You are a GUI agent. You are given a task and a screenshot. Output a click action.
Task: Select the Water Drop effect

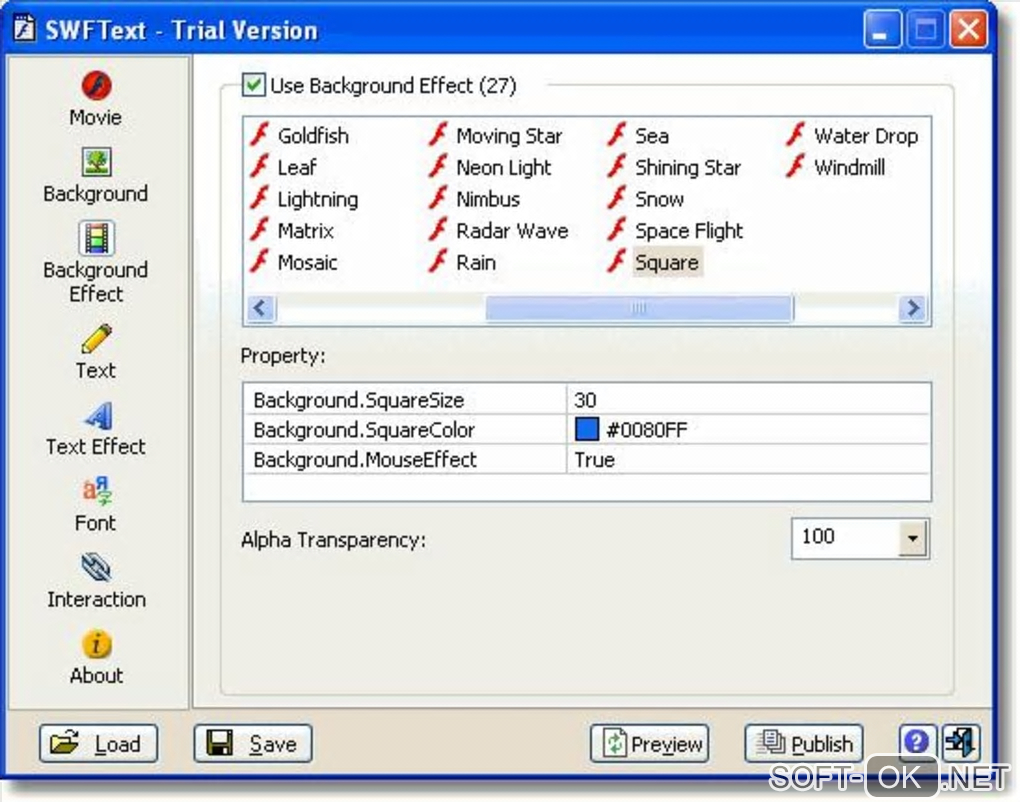tap(866, 136)
